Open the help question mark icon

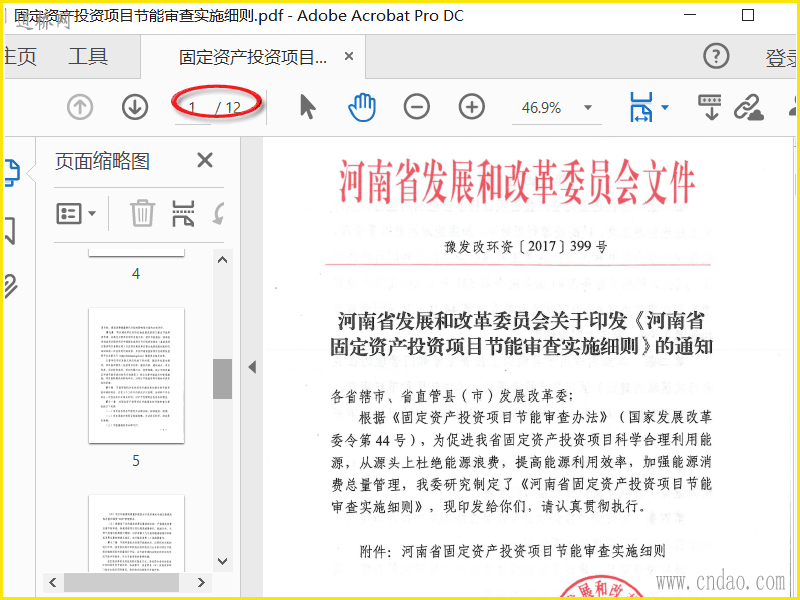click(716, 56)
